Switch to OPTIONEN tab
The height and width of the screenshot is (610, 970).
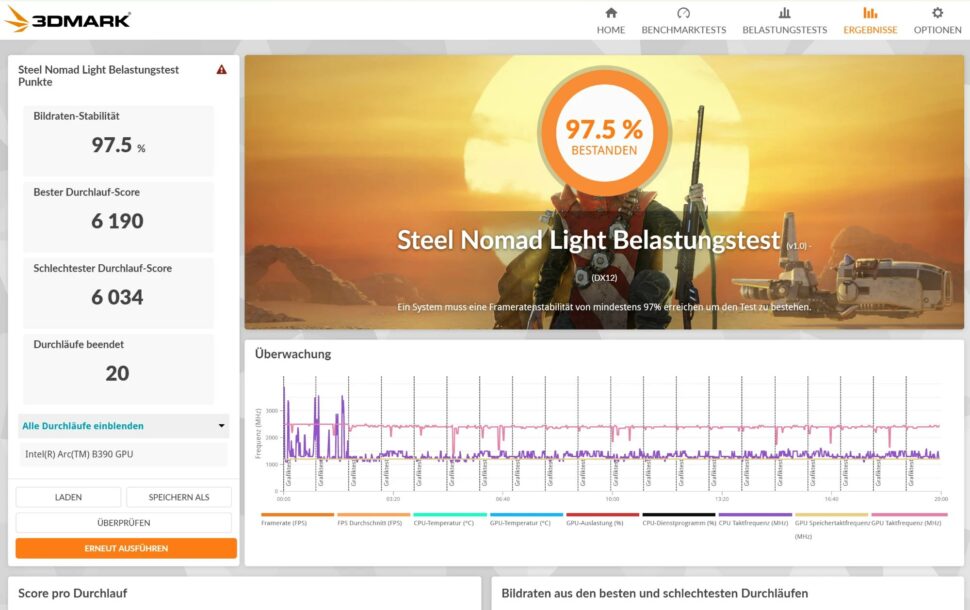click(937, 30)
